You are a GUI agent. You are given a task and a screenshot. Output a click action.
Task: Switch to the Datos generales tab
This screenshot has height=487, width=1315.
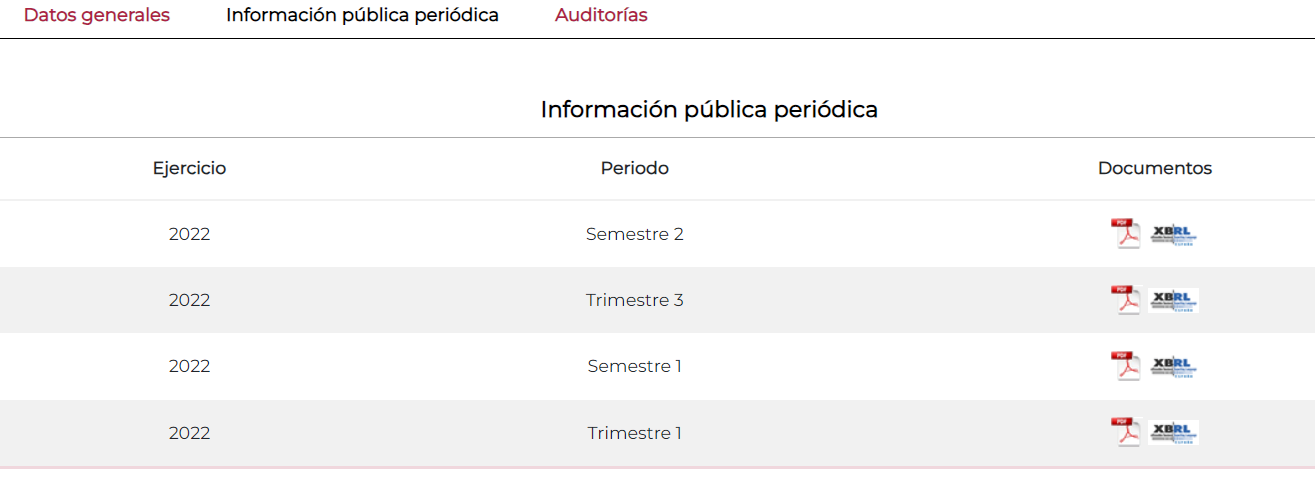[97, 15]
